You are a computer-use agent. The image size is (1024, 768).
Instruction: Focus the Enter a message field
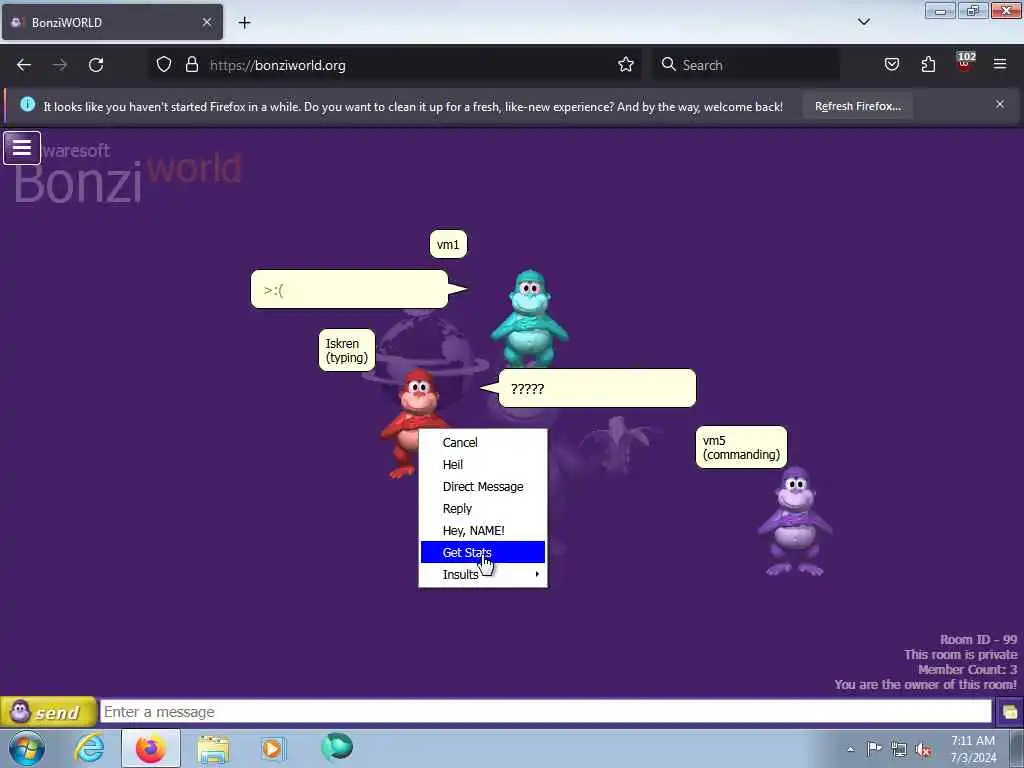coord(545,712)
